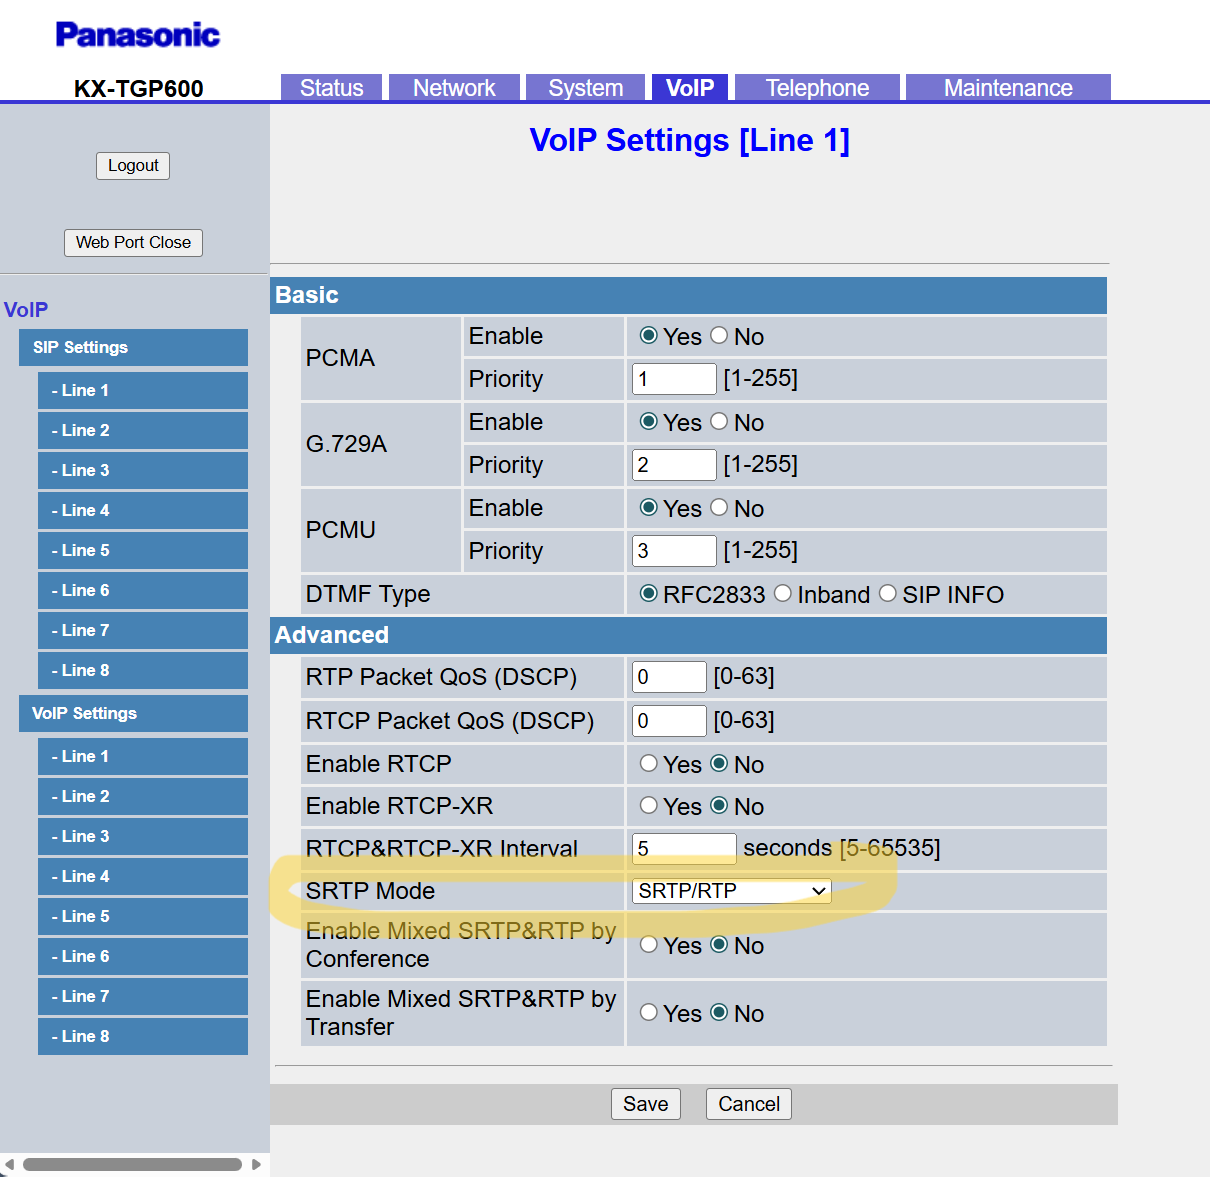The width and height of the screenshot is (1210, 1177).
Task: Select No for PCMA Enable
Action: (x=719, y=336)
